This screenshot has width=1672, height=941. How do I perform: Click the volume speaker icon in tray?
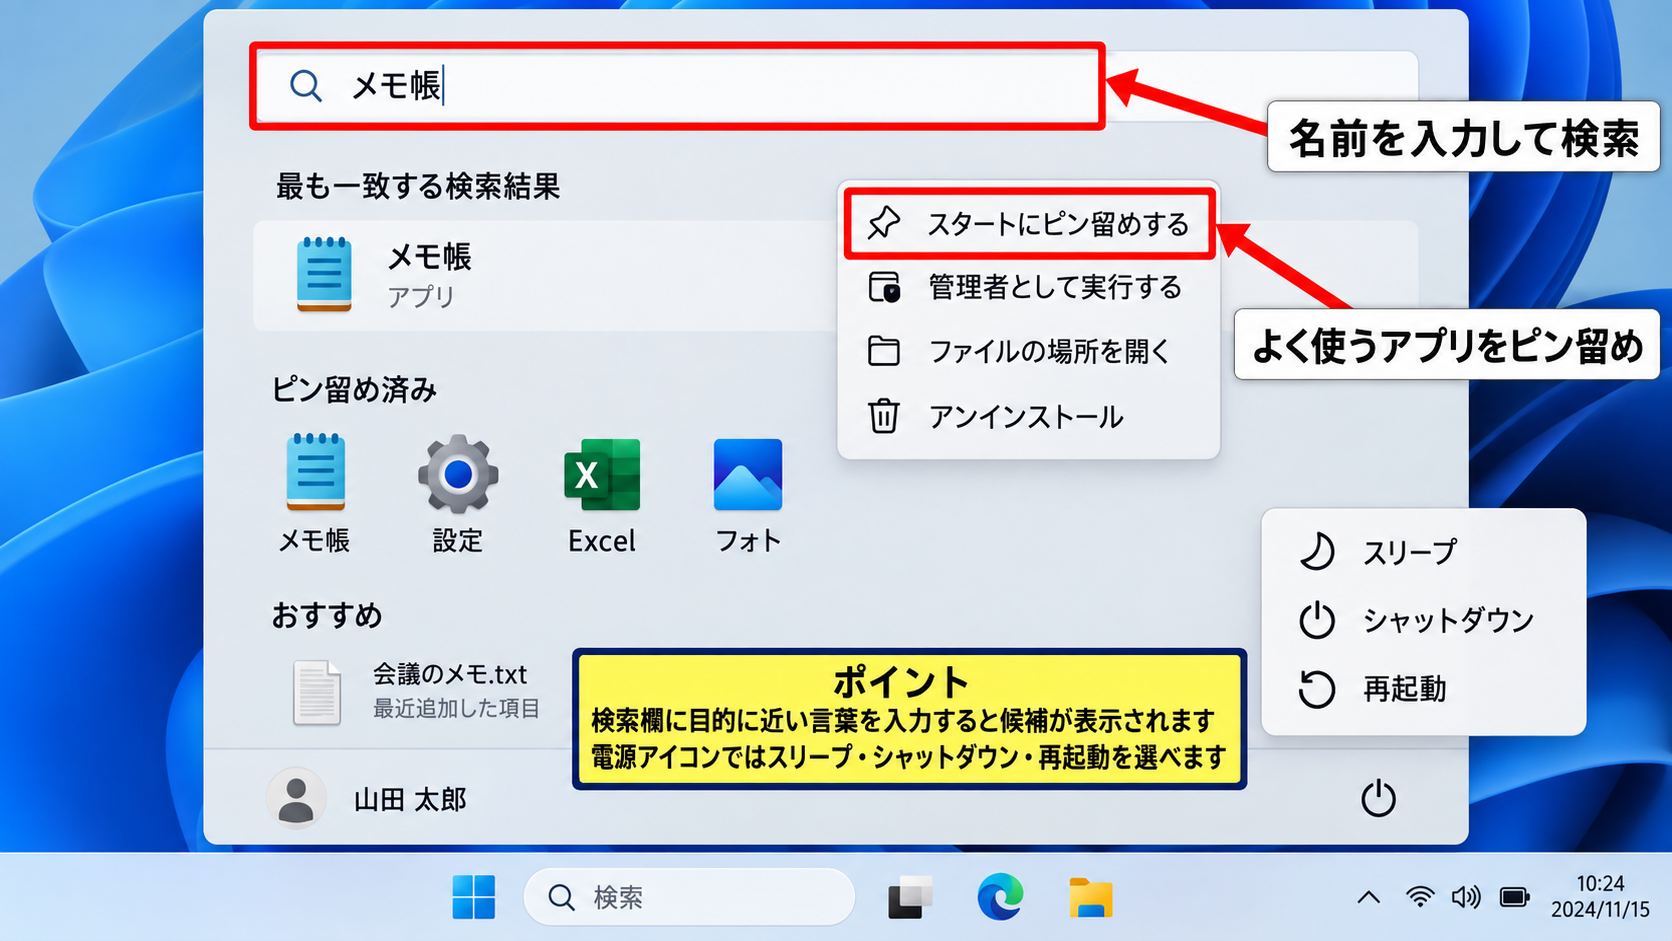(1466, 897)
